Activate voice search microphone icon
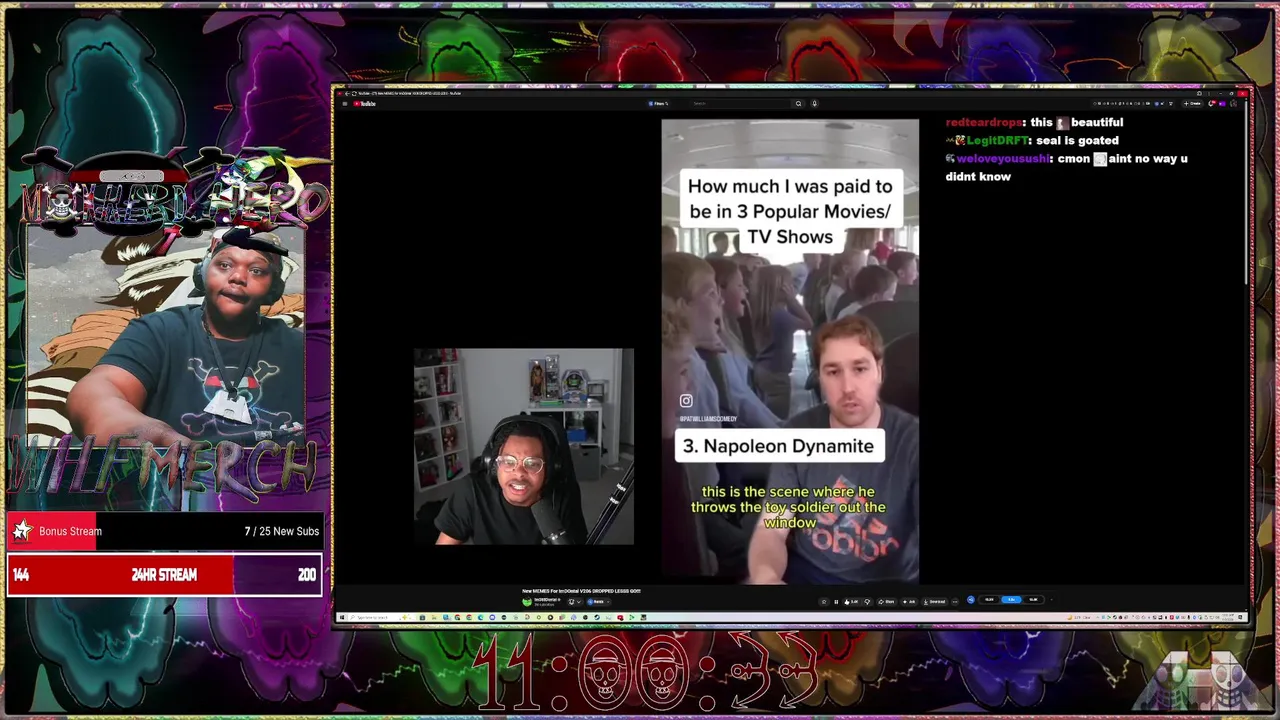The width and height of the screenshot is (1280, 720). 814,103
